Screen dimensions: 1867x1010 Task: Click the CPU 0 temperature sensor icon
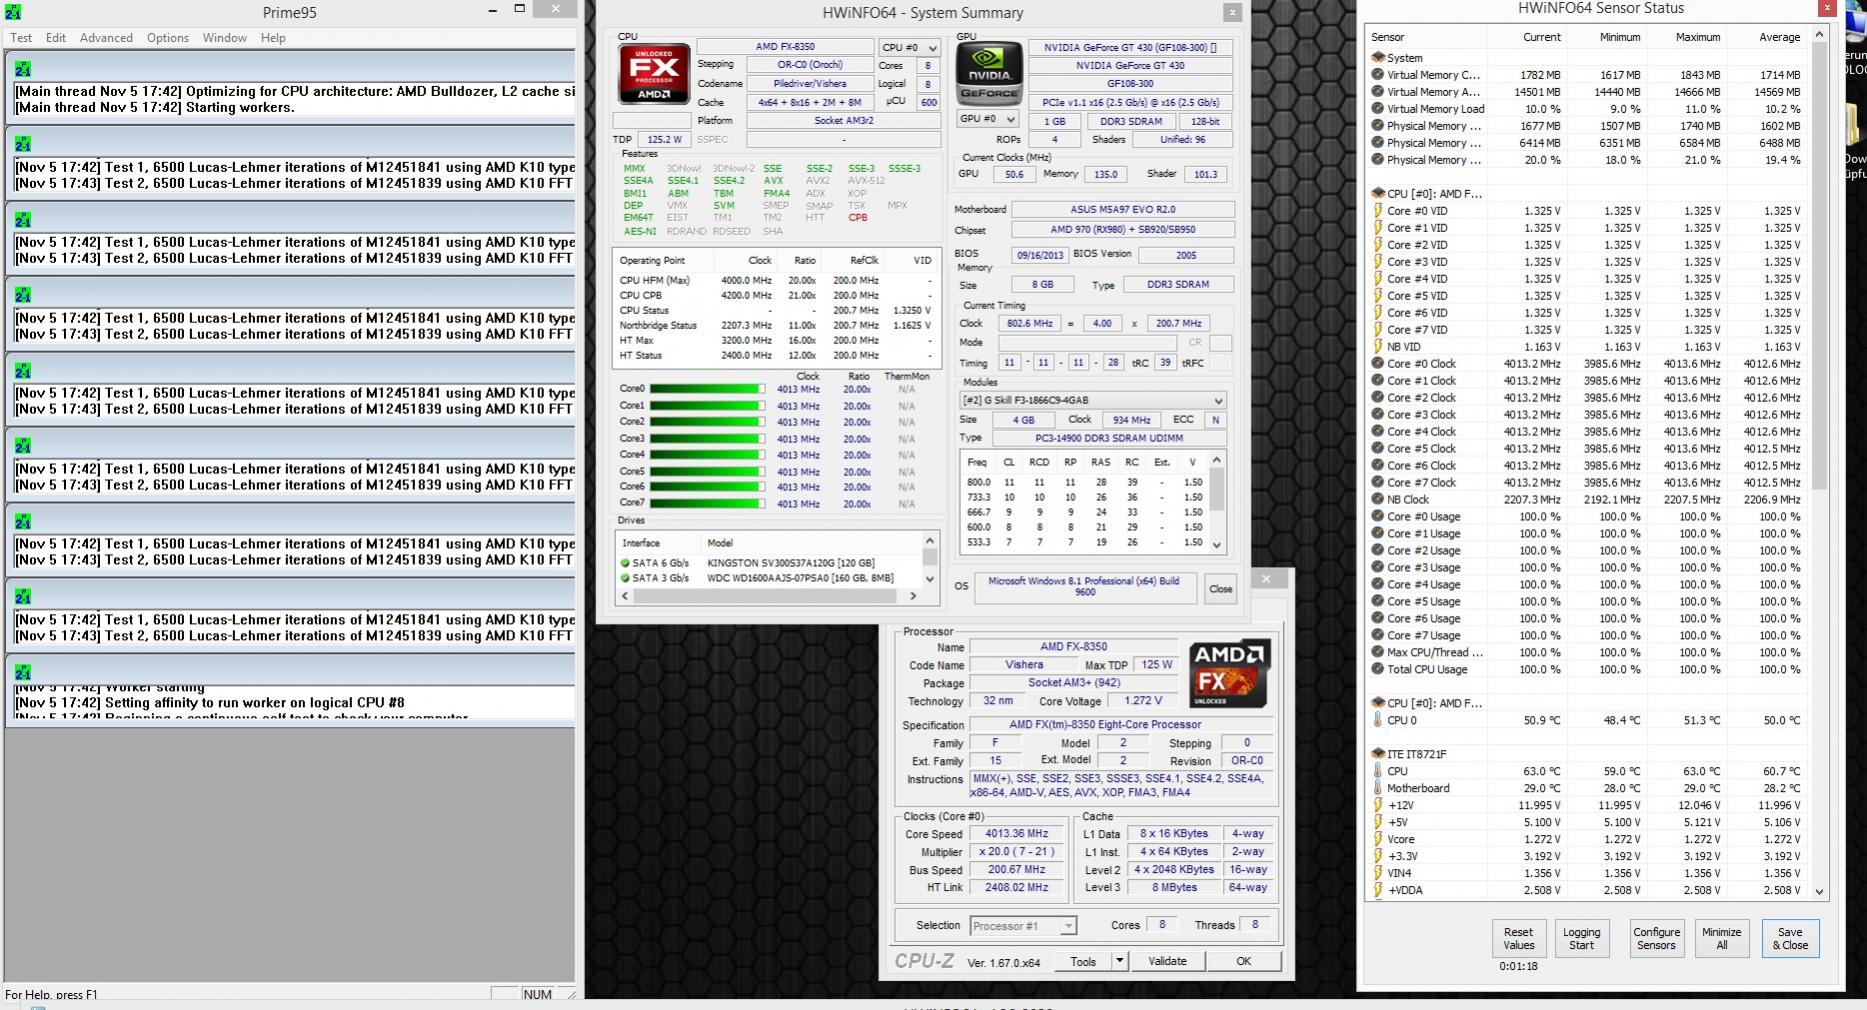click(1377, 720)
